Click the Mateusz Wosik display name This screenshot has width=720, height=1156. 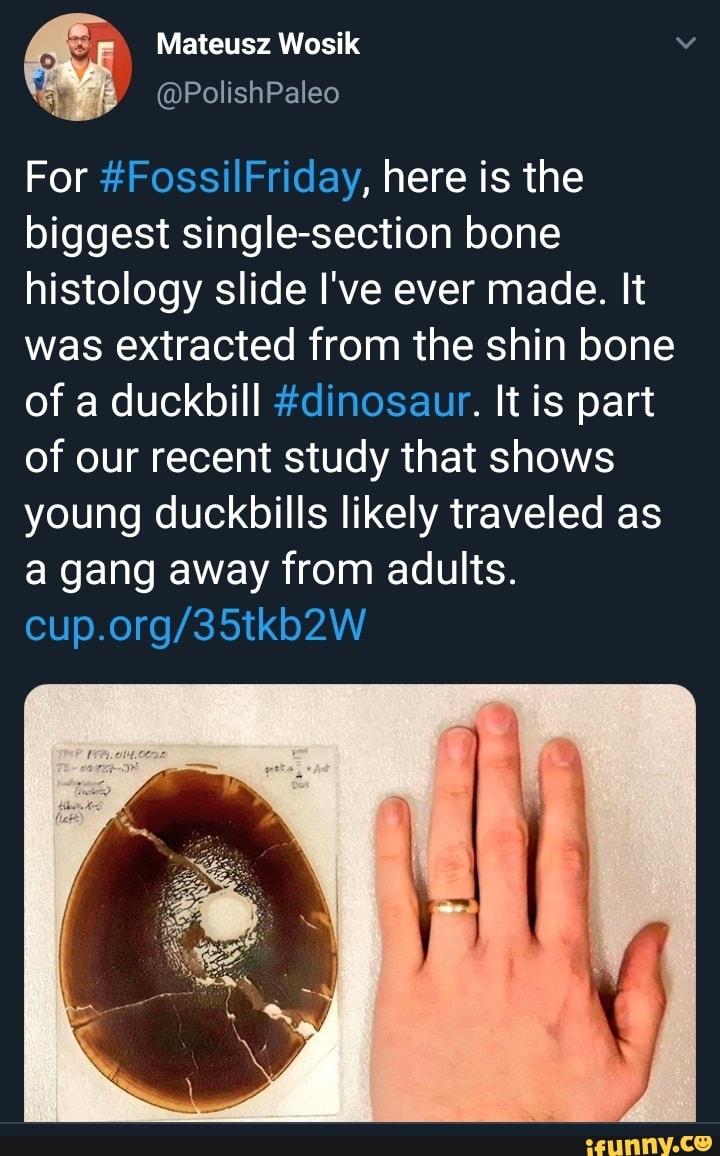point(258,44)
